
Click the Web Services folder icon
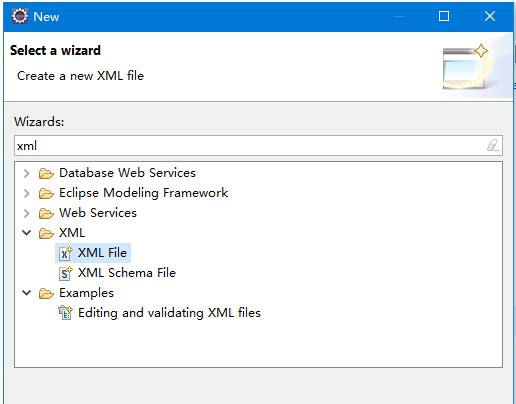pos(46,213)
